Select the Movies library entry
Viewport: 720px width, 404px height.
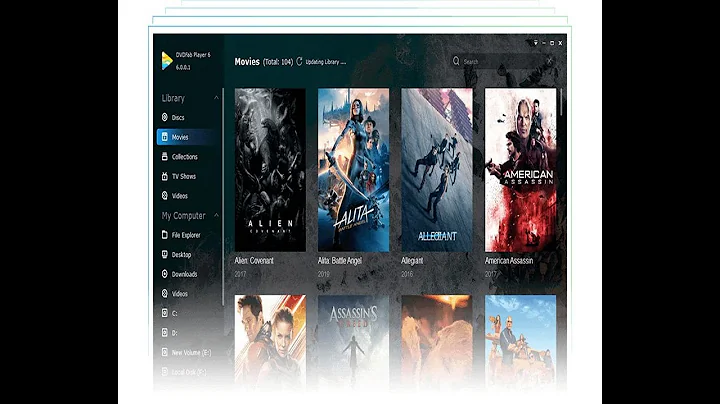coord(186,137)
